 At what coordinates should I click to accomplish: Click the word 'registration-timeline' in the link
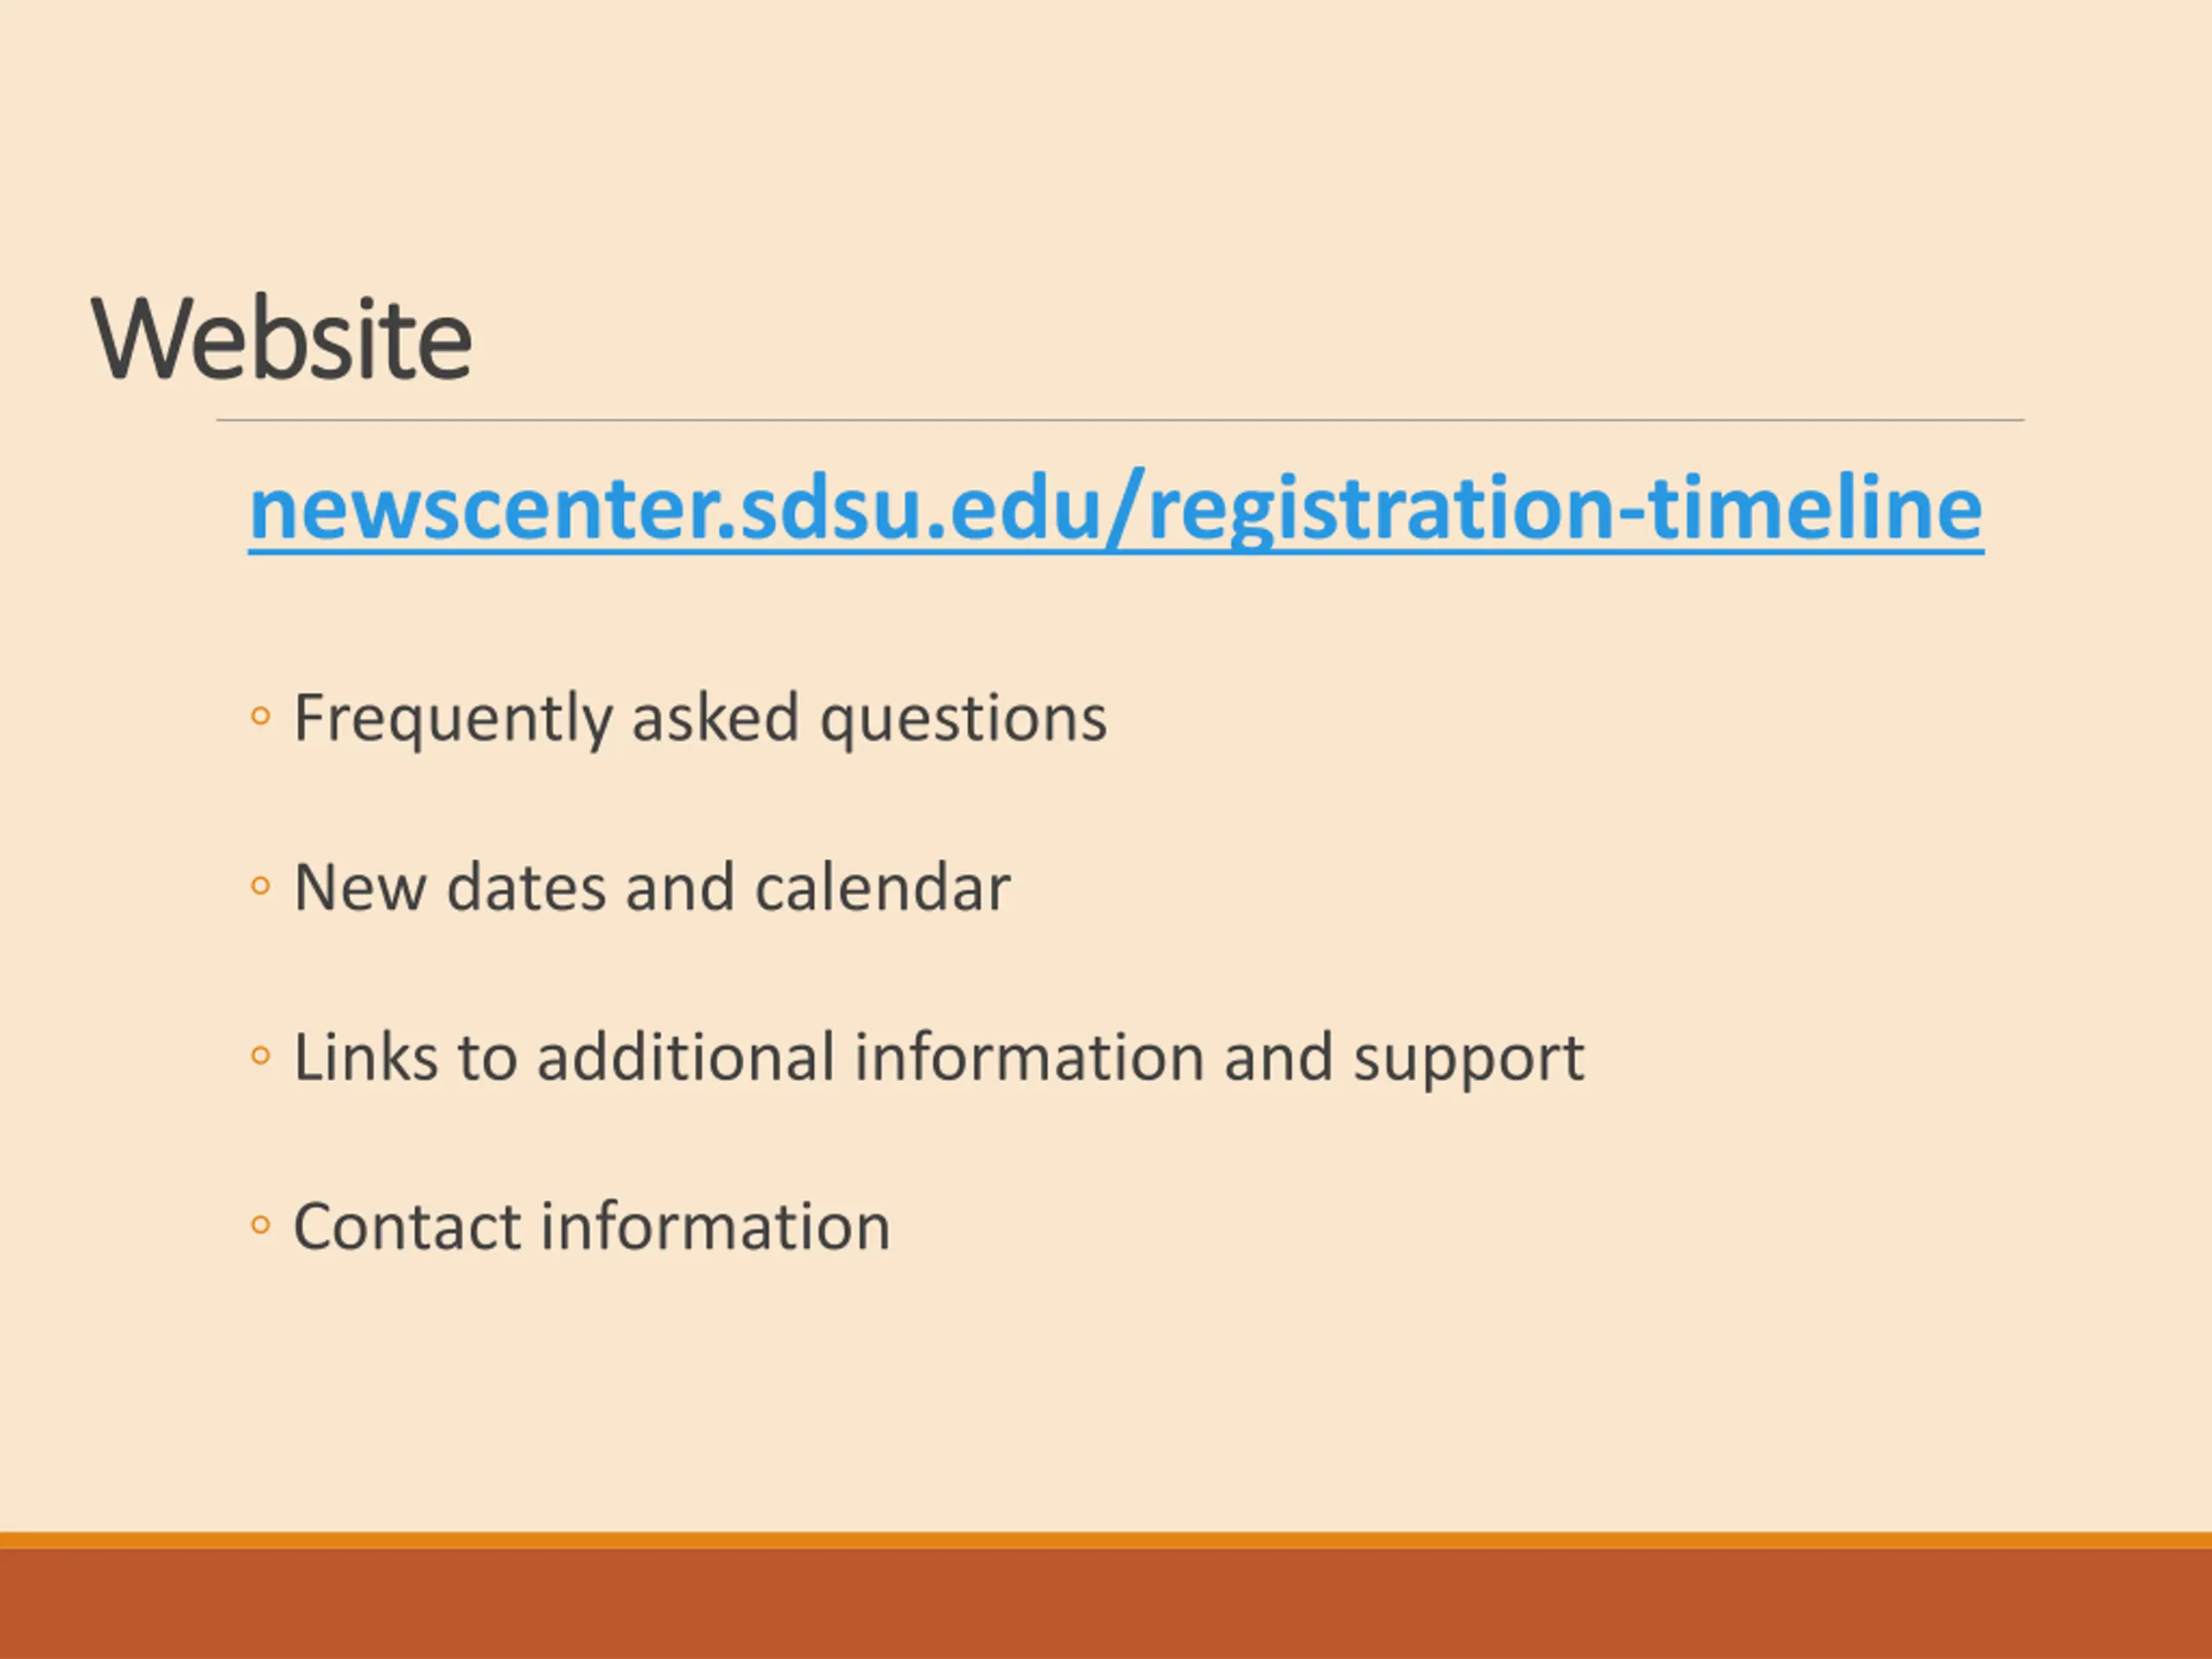pyautogui.click(x=1565, y=511)
